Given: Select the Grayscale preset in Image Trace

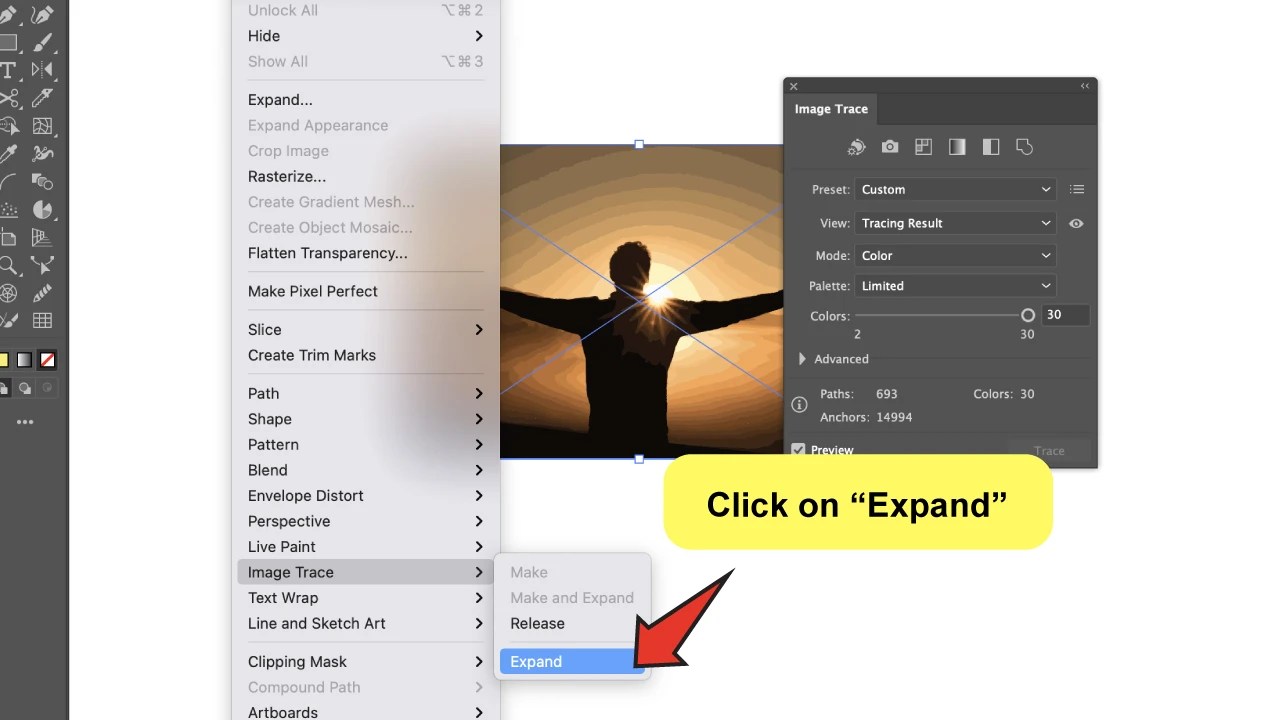Looking at the screenshot, I should pos(958,147).
